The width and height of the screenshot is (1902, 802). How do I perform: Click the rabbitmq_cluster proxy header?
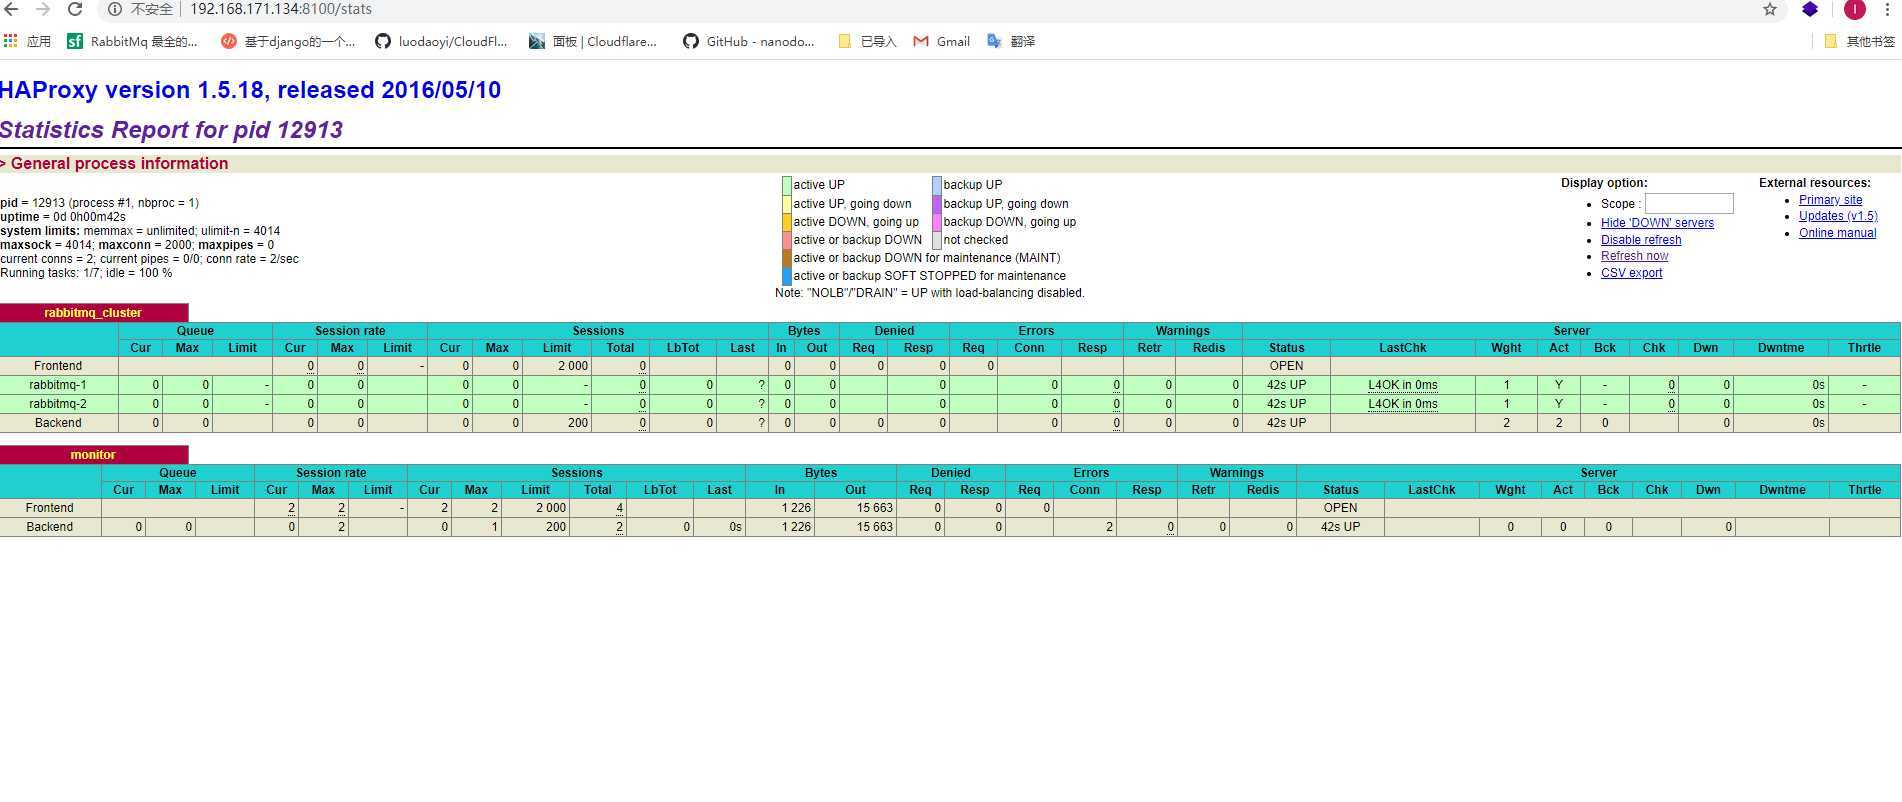pyautogui.click(x=93, y=313)
